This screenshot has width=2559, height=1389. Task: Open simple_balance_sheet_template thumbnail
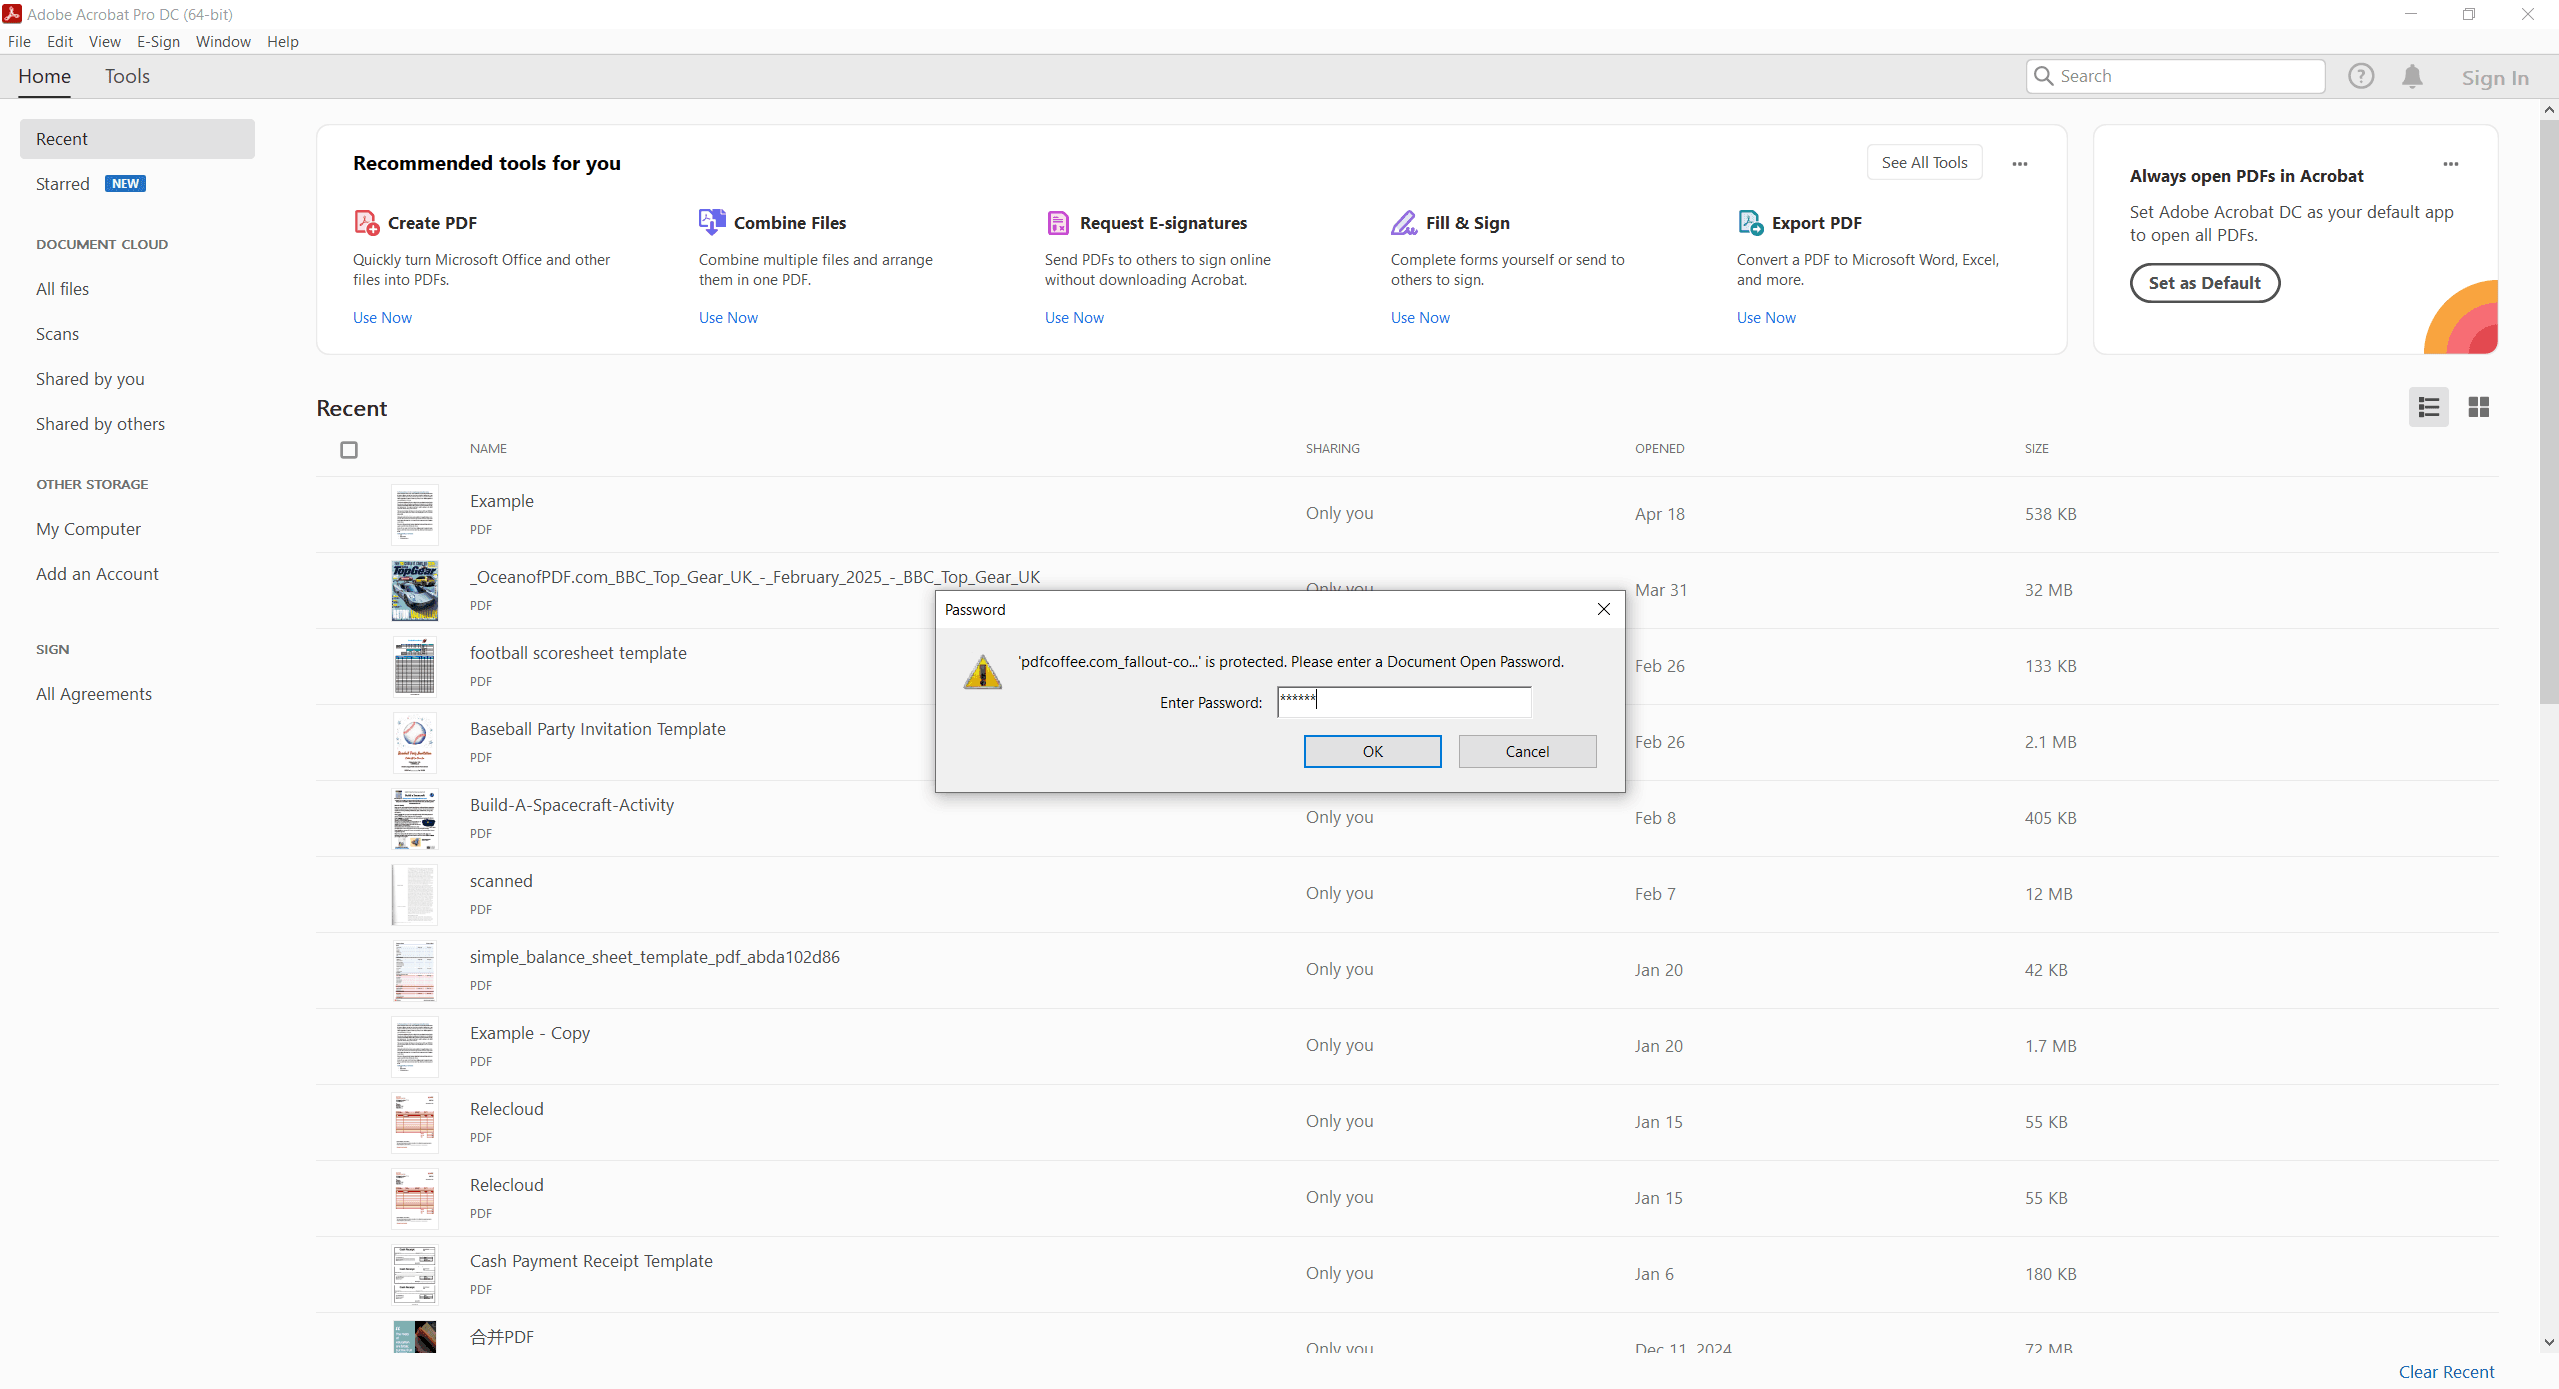[x=414, y=970]
